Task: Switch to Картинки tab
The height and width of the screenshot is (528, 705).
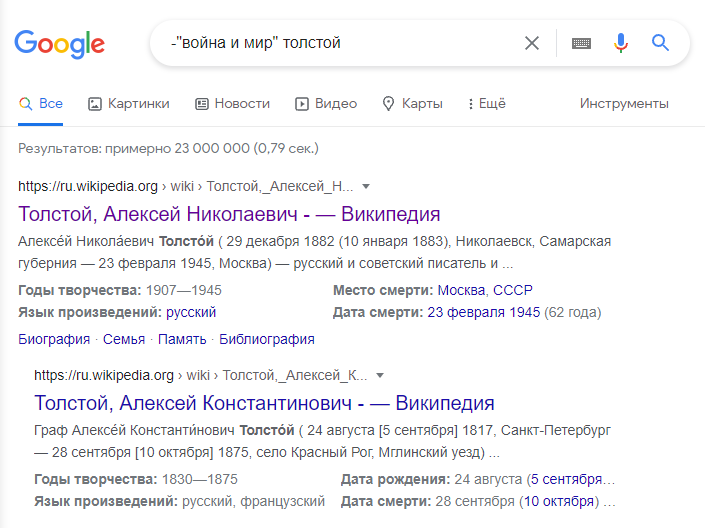Action: [x=129, y=103]
